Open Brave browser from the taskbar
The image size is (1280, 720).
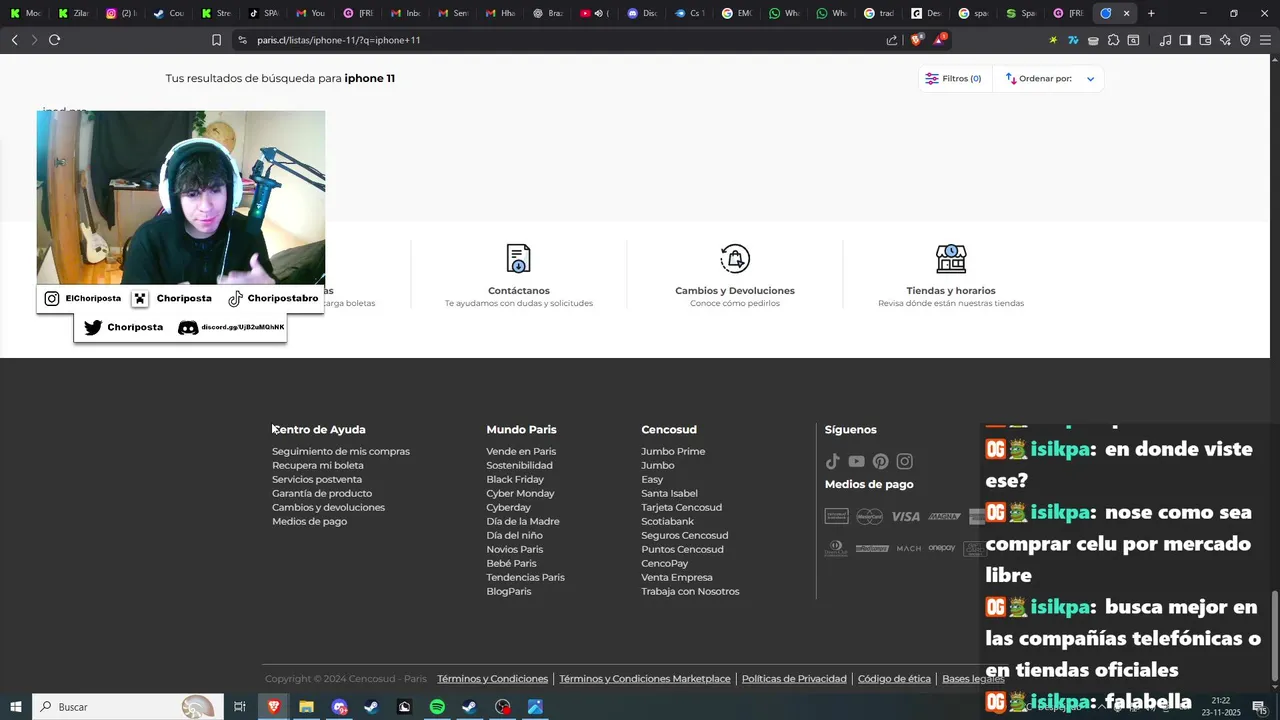click(x=274, y=707)
